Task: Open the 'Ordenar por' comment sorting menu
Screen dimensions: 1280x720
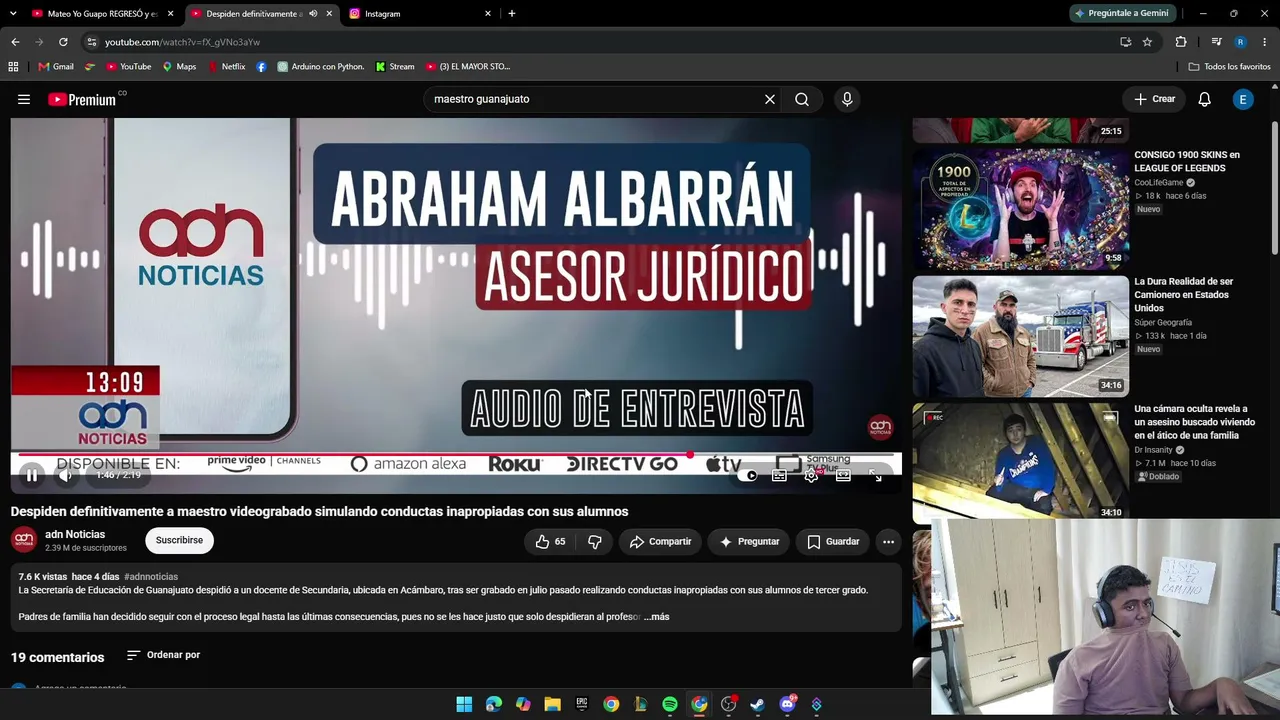Action: click(163, 655)
